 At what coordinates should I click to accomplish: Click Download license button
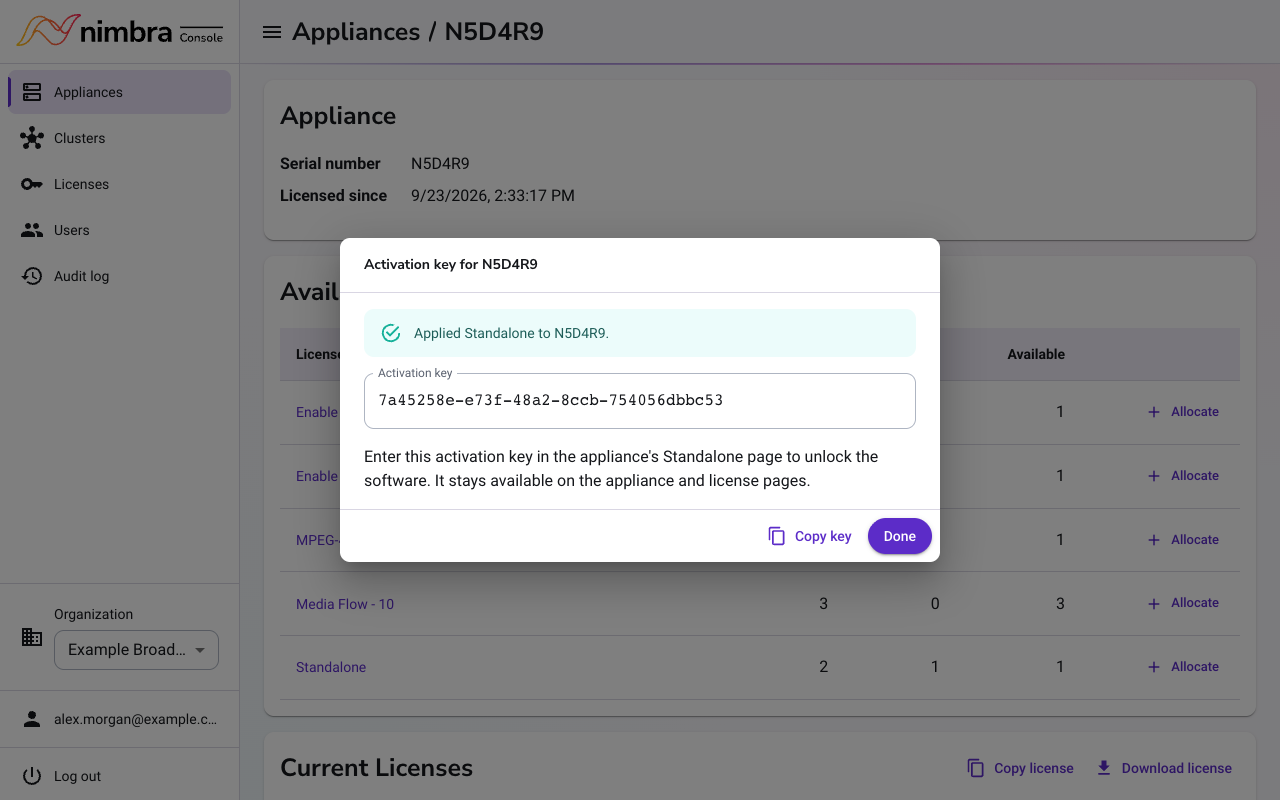[x=1164, y=768]
